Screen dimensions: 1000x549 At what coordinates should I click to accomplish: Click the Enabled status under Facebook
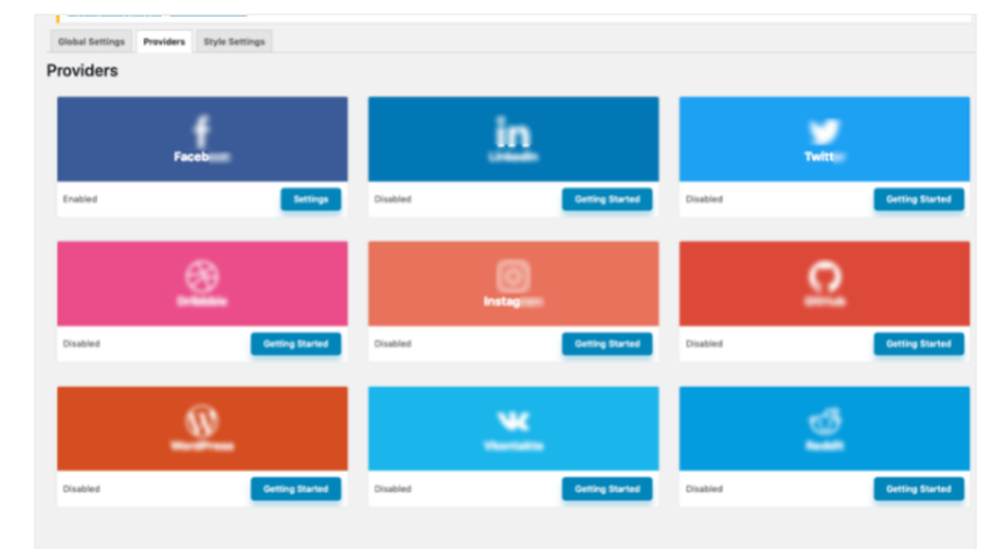click(80, 199)
